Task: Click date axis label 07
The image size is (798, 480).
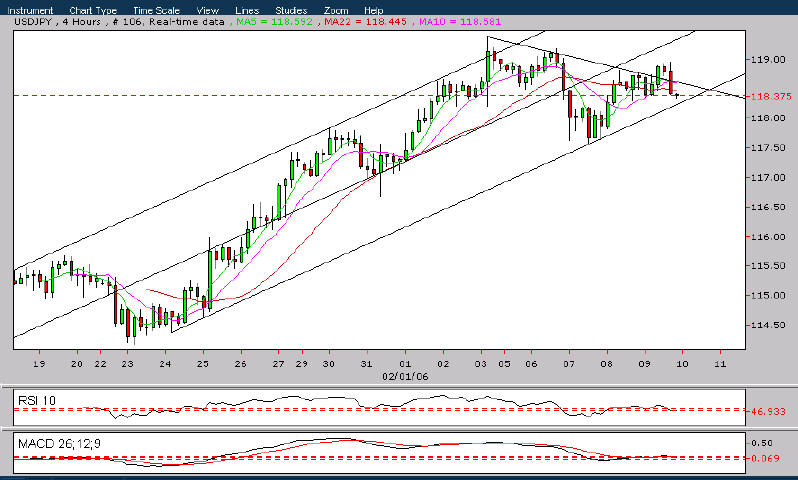Action: coord(568,364)
